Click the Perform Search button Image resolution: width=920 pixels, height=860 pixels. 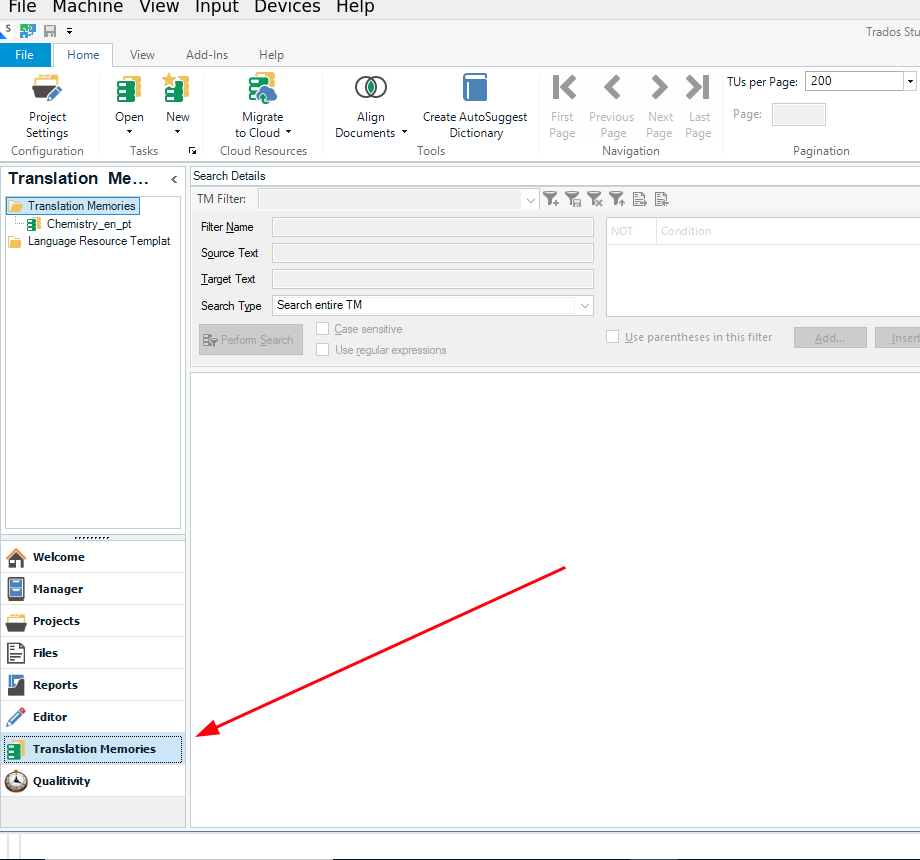(251, 340)
